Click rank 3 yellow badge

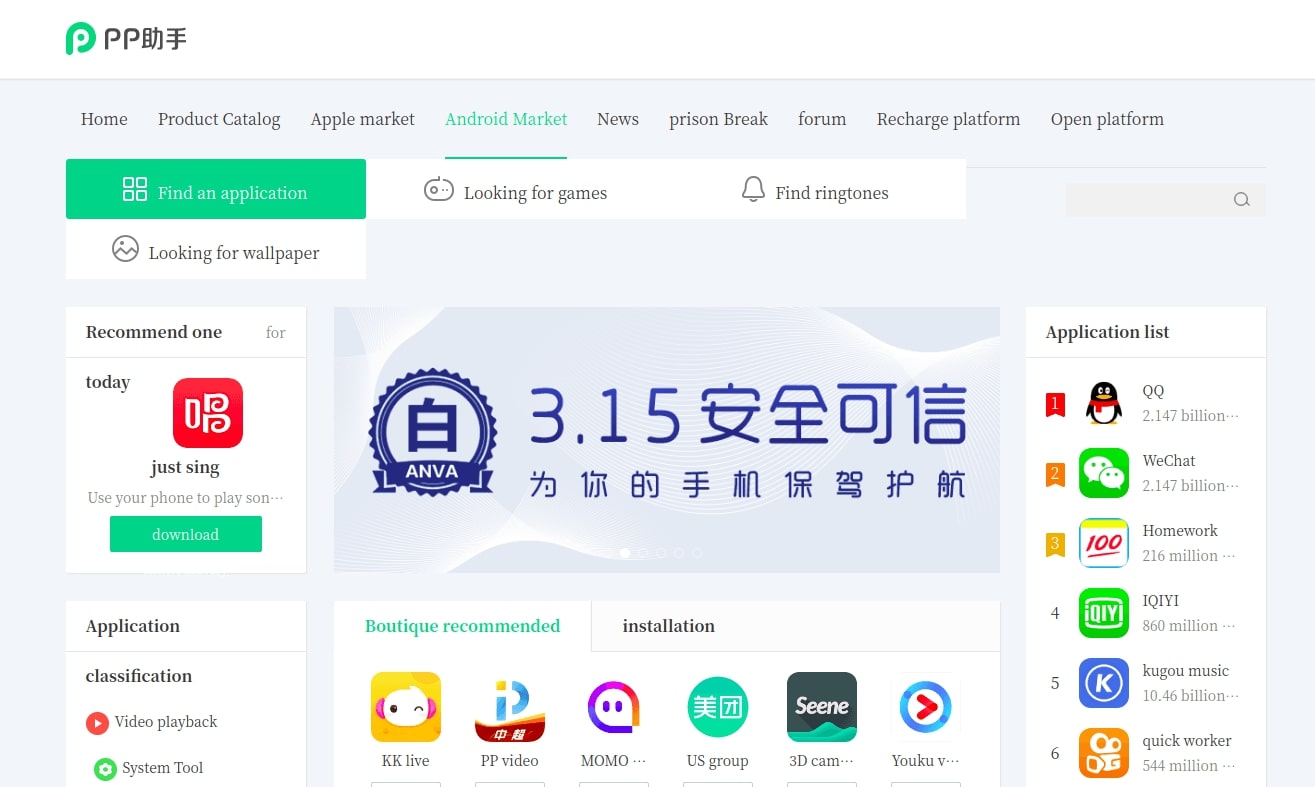pos(1055,544)
